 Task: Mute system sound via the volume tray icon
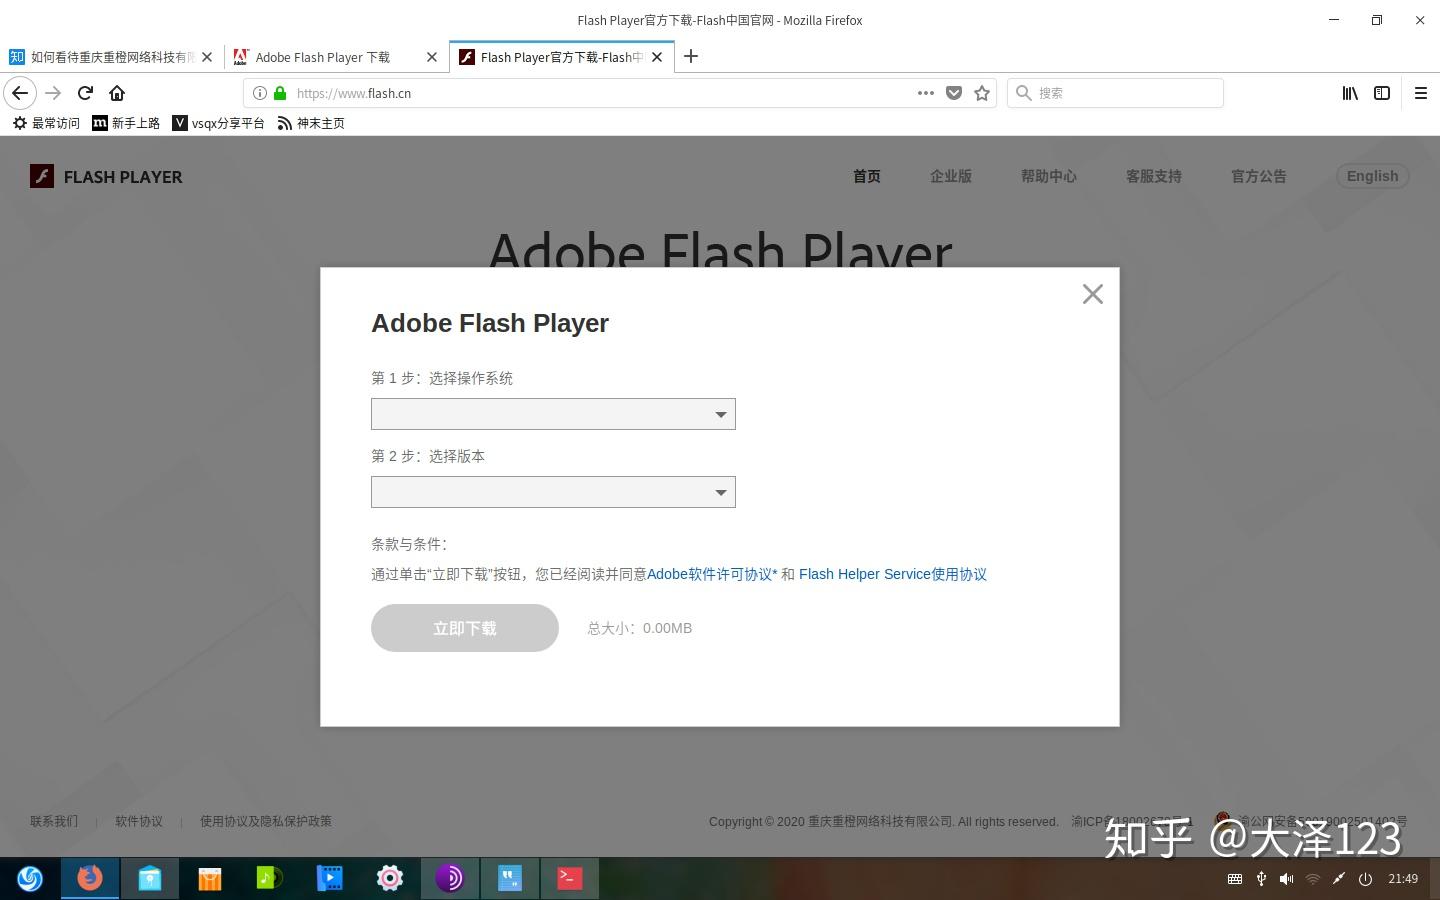click(x=1286, y=879)
